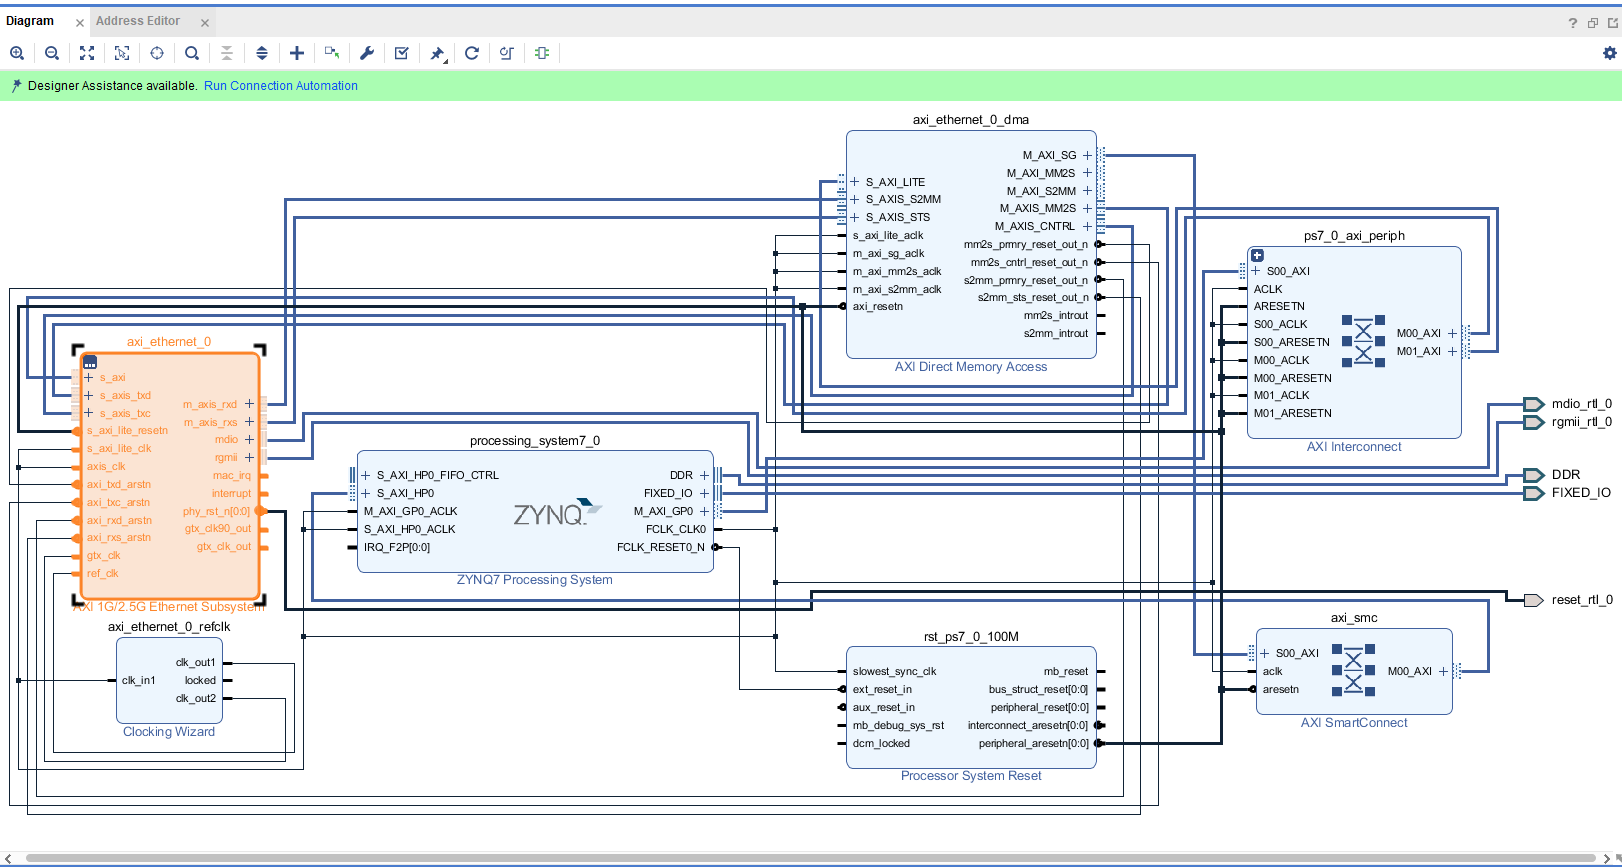Click the Pin toolbar icon
Screen dimensions: 1622x867
tap(437, 54)
